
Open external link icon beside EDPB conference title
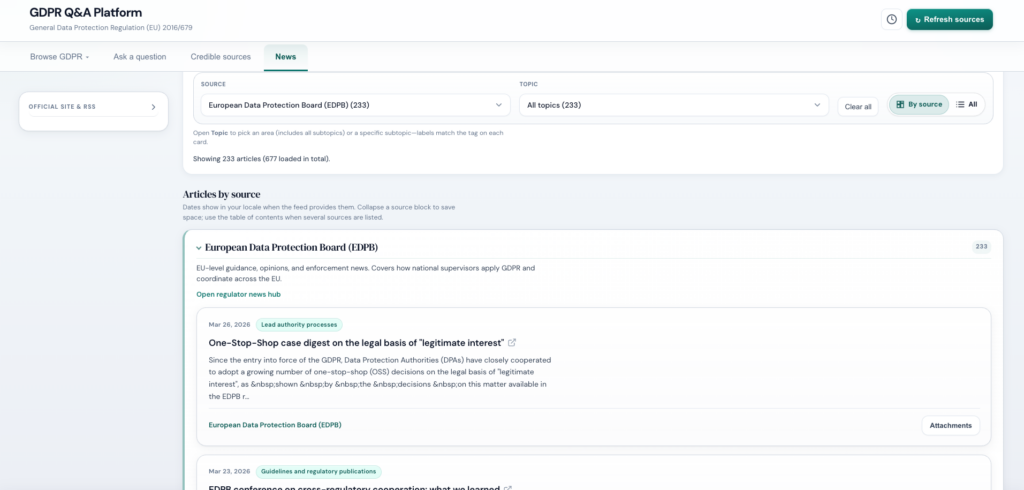pyautogui.click(x=507, y=488)
